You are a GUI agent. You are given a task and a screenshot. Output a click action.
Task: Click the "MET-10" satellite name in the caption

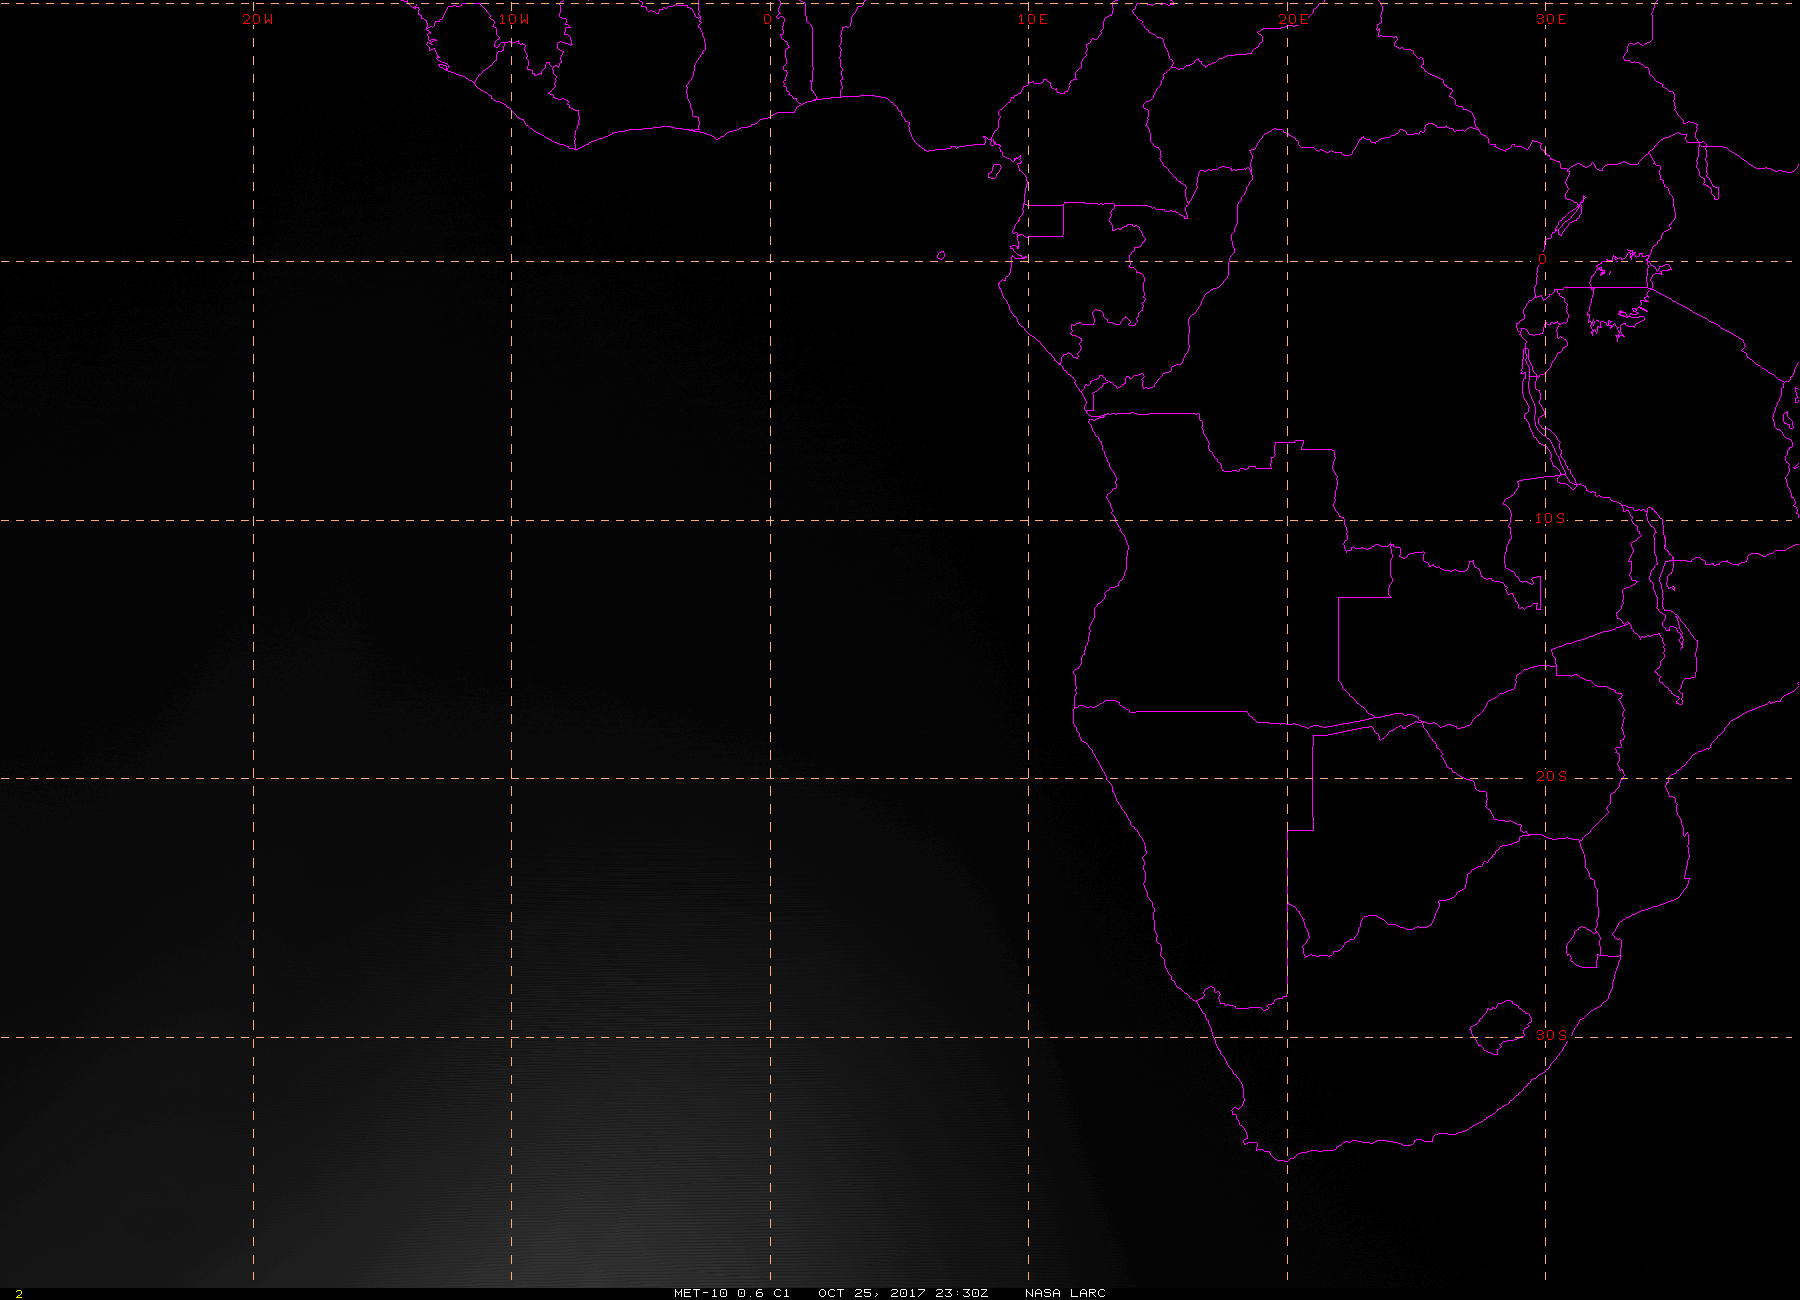(703, 1293)
